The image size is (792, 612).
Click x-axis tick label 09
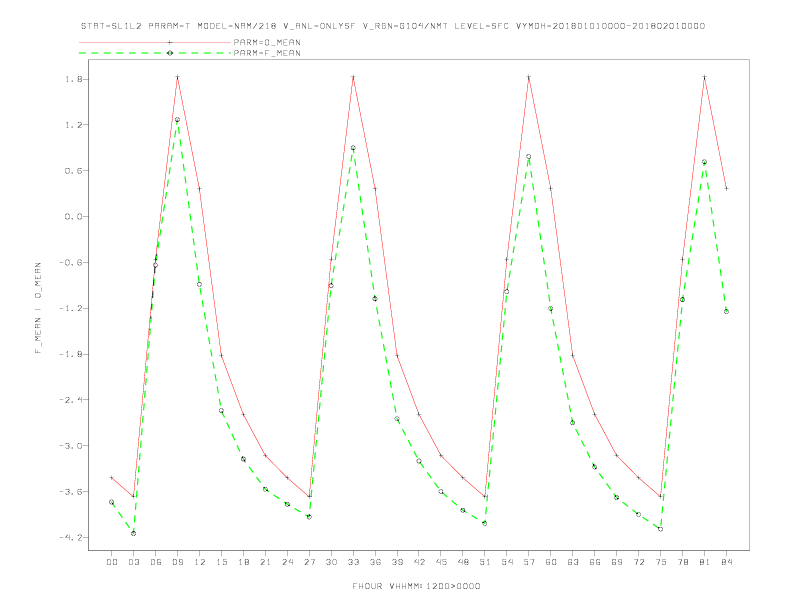[177, 562]
